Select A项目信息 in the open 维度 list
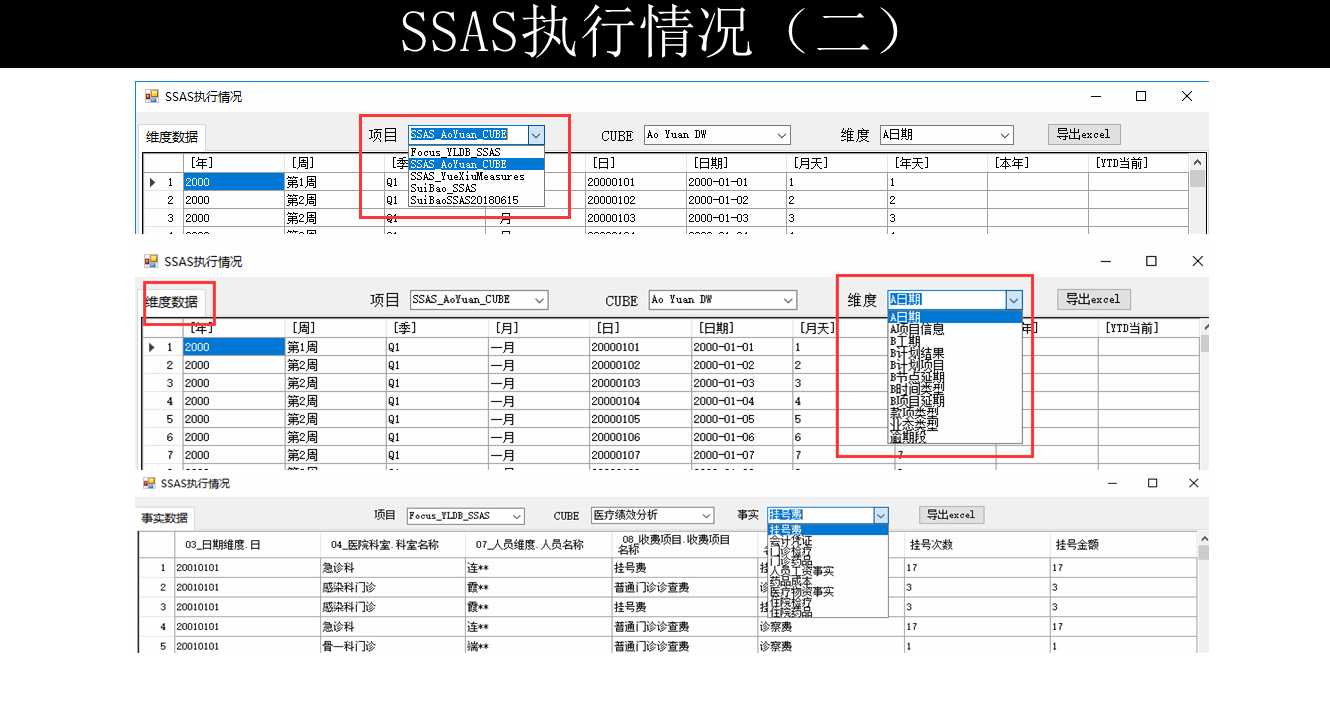Screen dimensions: 1330x720 click(954, 329)
